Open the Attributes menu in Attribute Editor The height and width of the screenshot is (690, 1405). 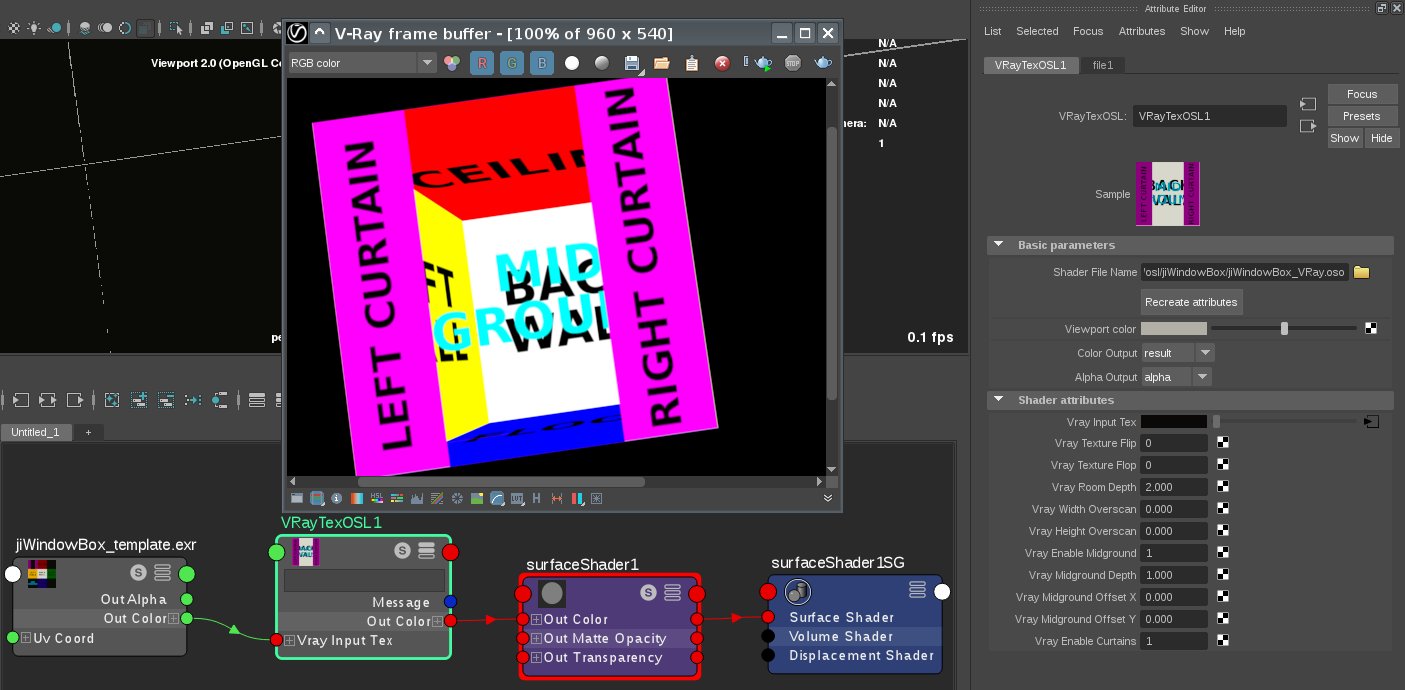(x=1141, y=31)
